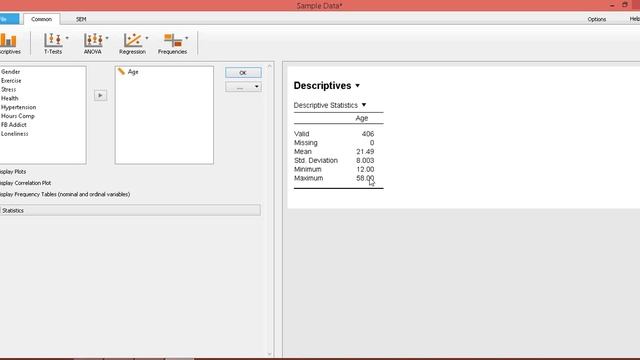This screenshot has height=360, width=640.
Task: Click the Minimum value 12.00
Action: (x=365, y=169)
